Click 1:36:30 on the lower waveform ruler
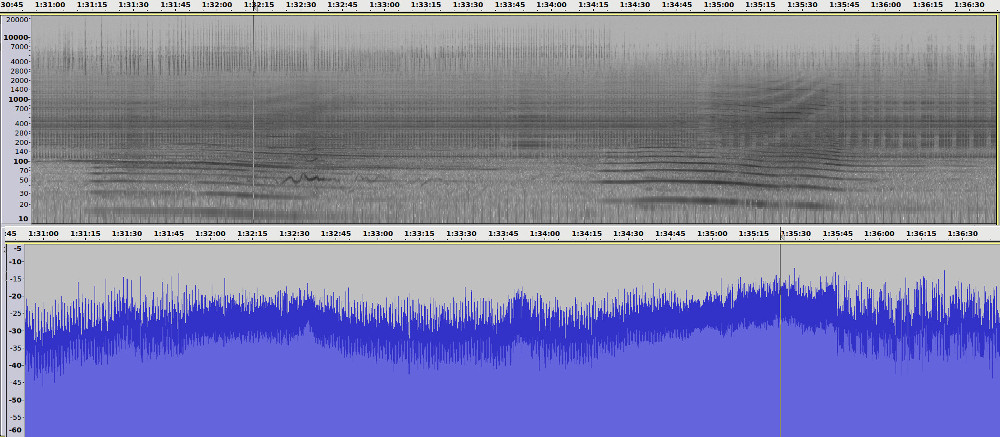 coord(962,233)
